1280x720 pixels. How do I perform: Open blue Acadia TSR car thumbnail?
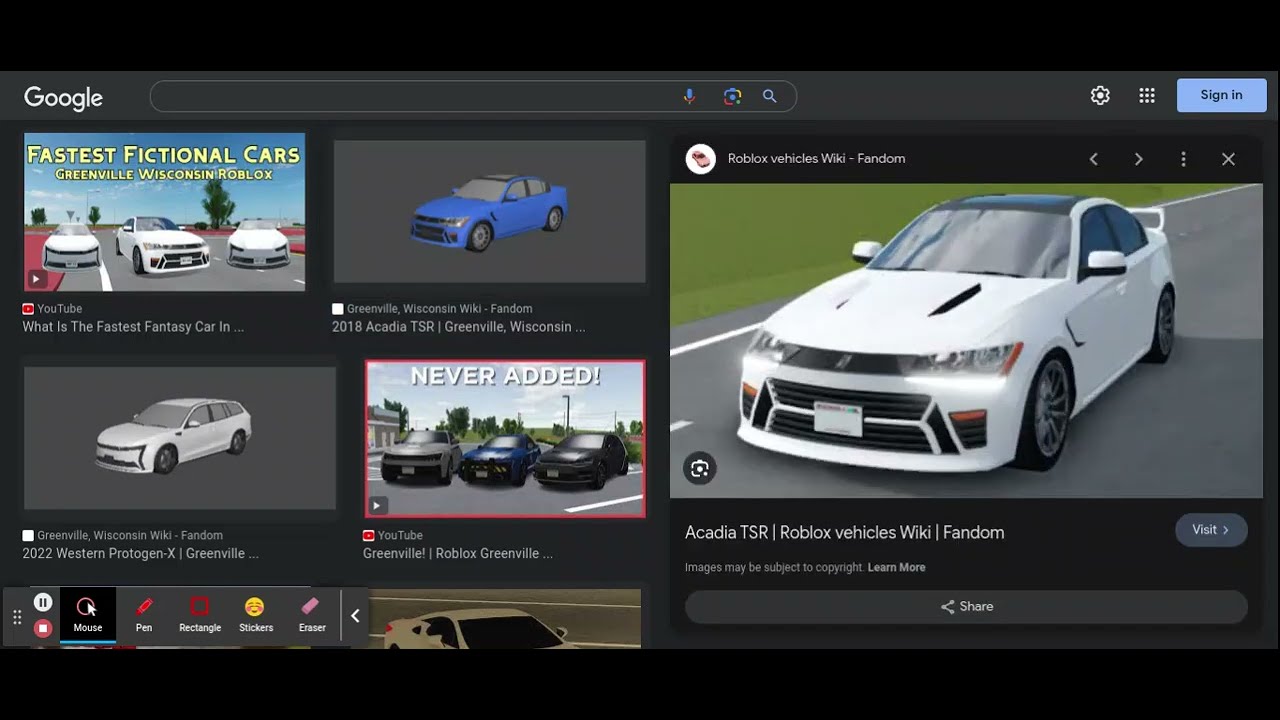point(489,212)
